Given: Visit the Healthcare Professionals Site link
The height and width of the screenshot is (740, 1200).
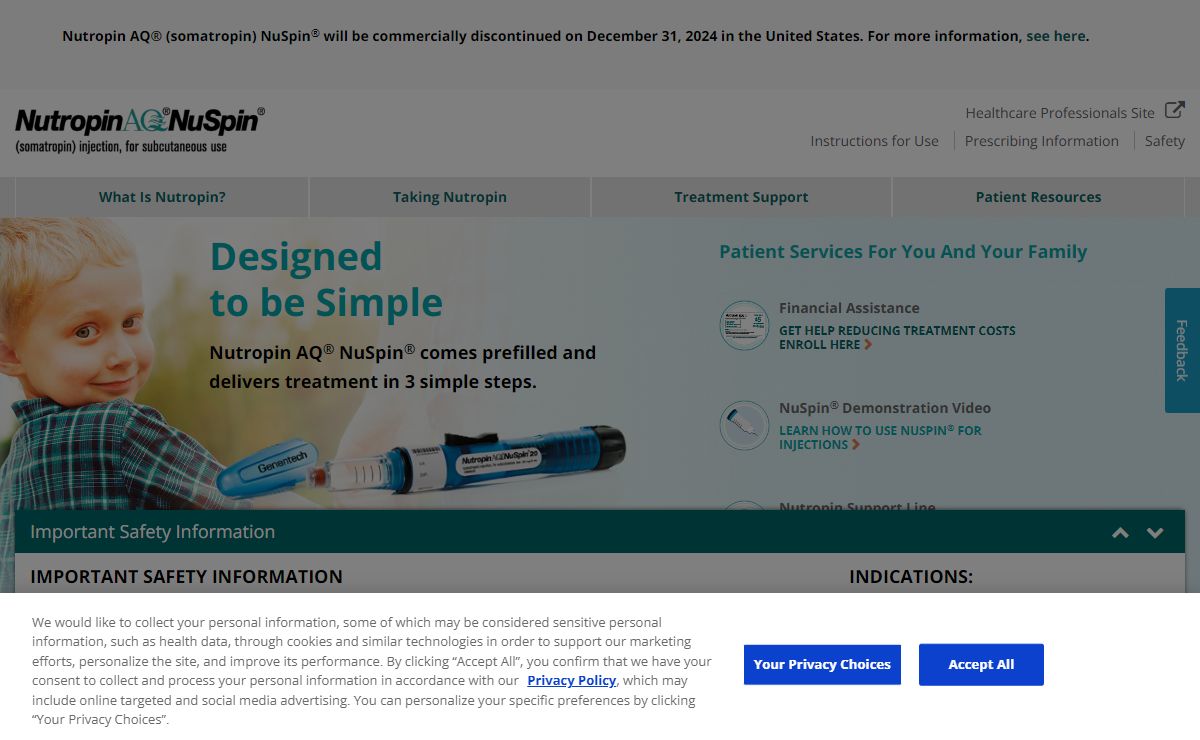Looking at the screenshot, I should point(1060,113).
